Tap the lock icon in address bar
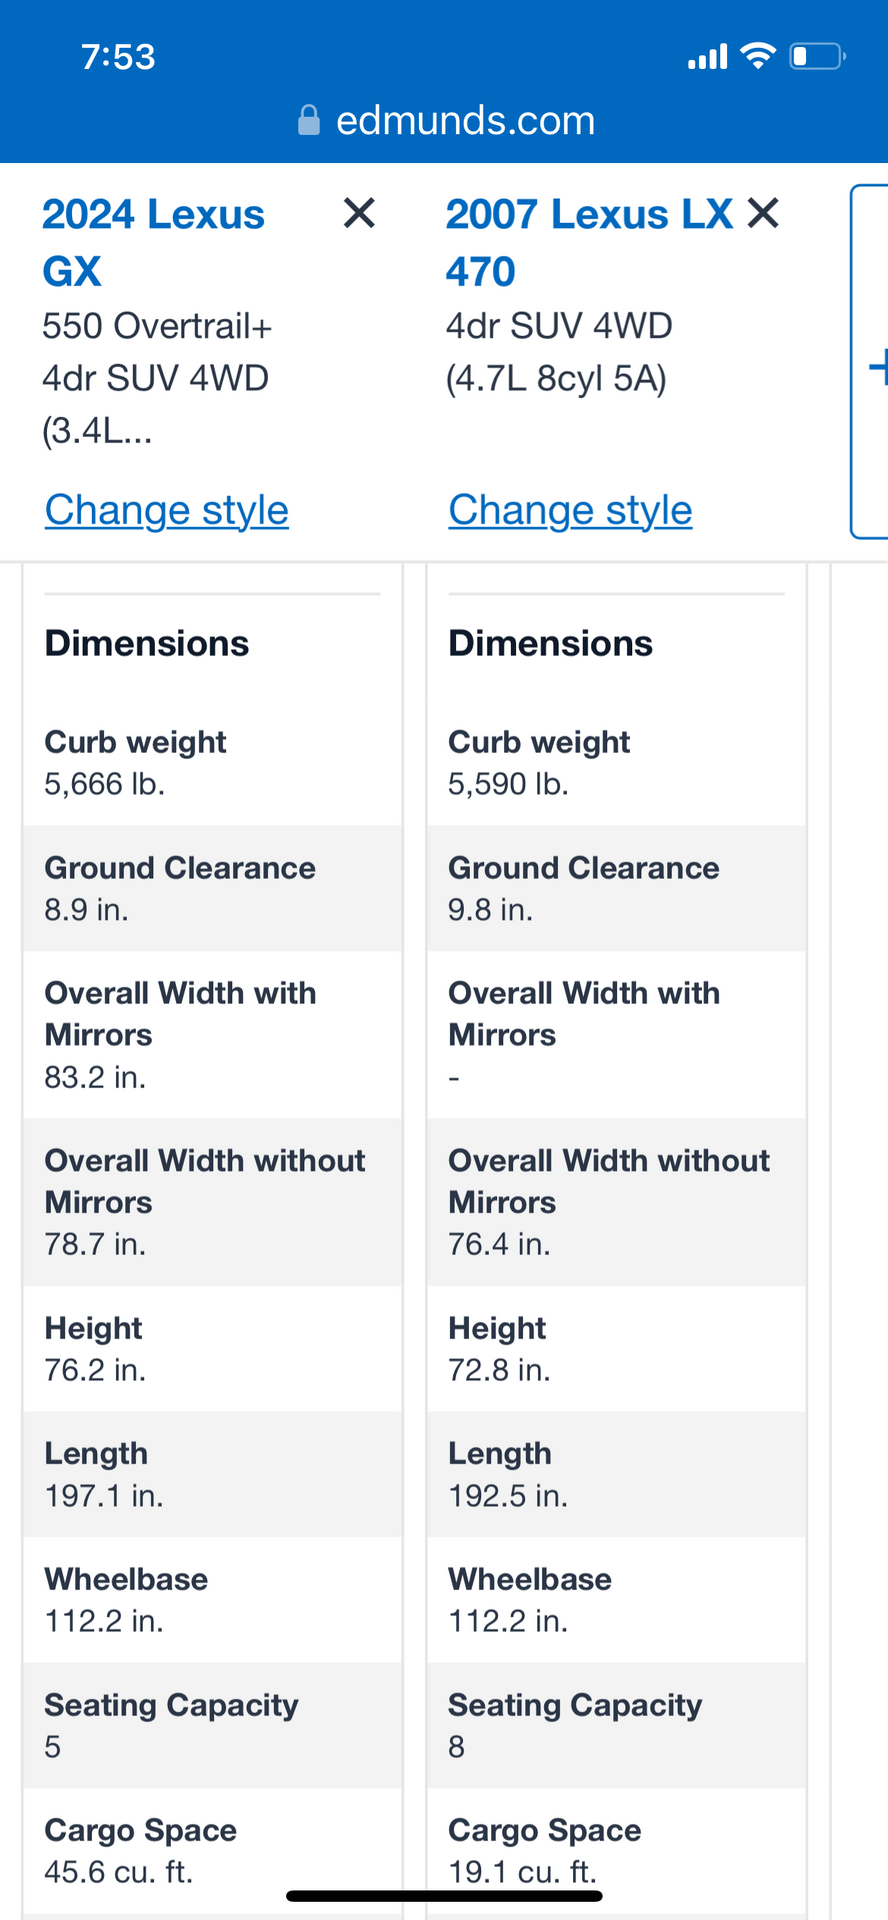Viewport: 888px width, 1920px height. (309, 121)
